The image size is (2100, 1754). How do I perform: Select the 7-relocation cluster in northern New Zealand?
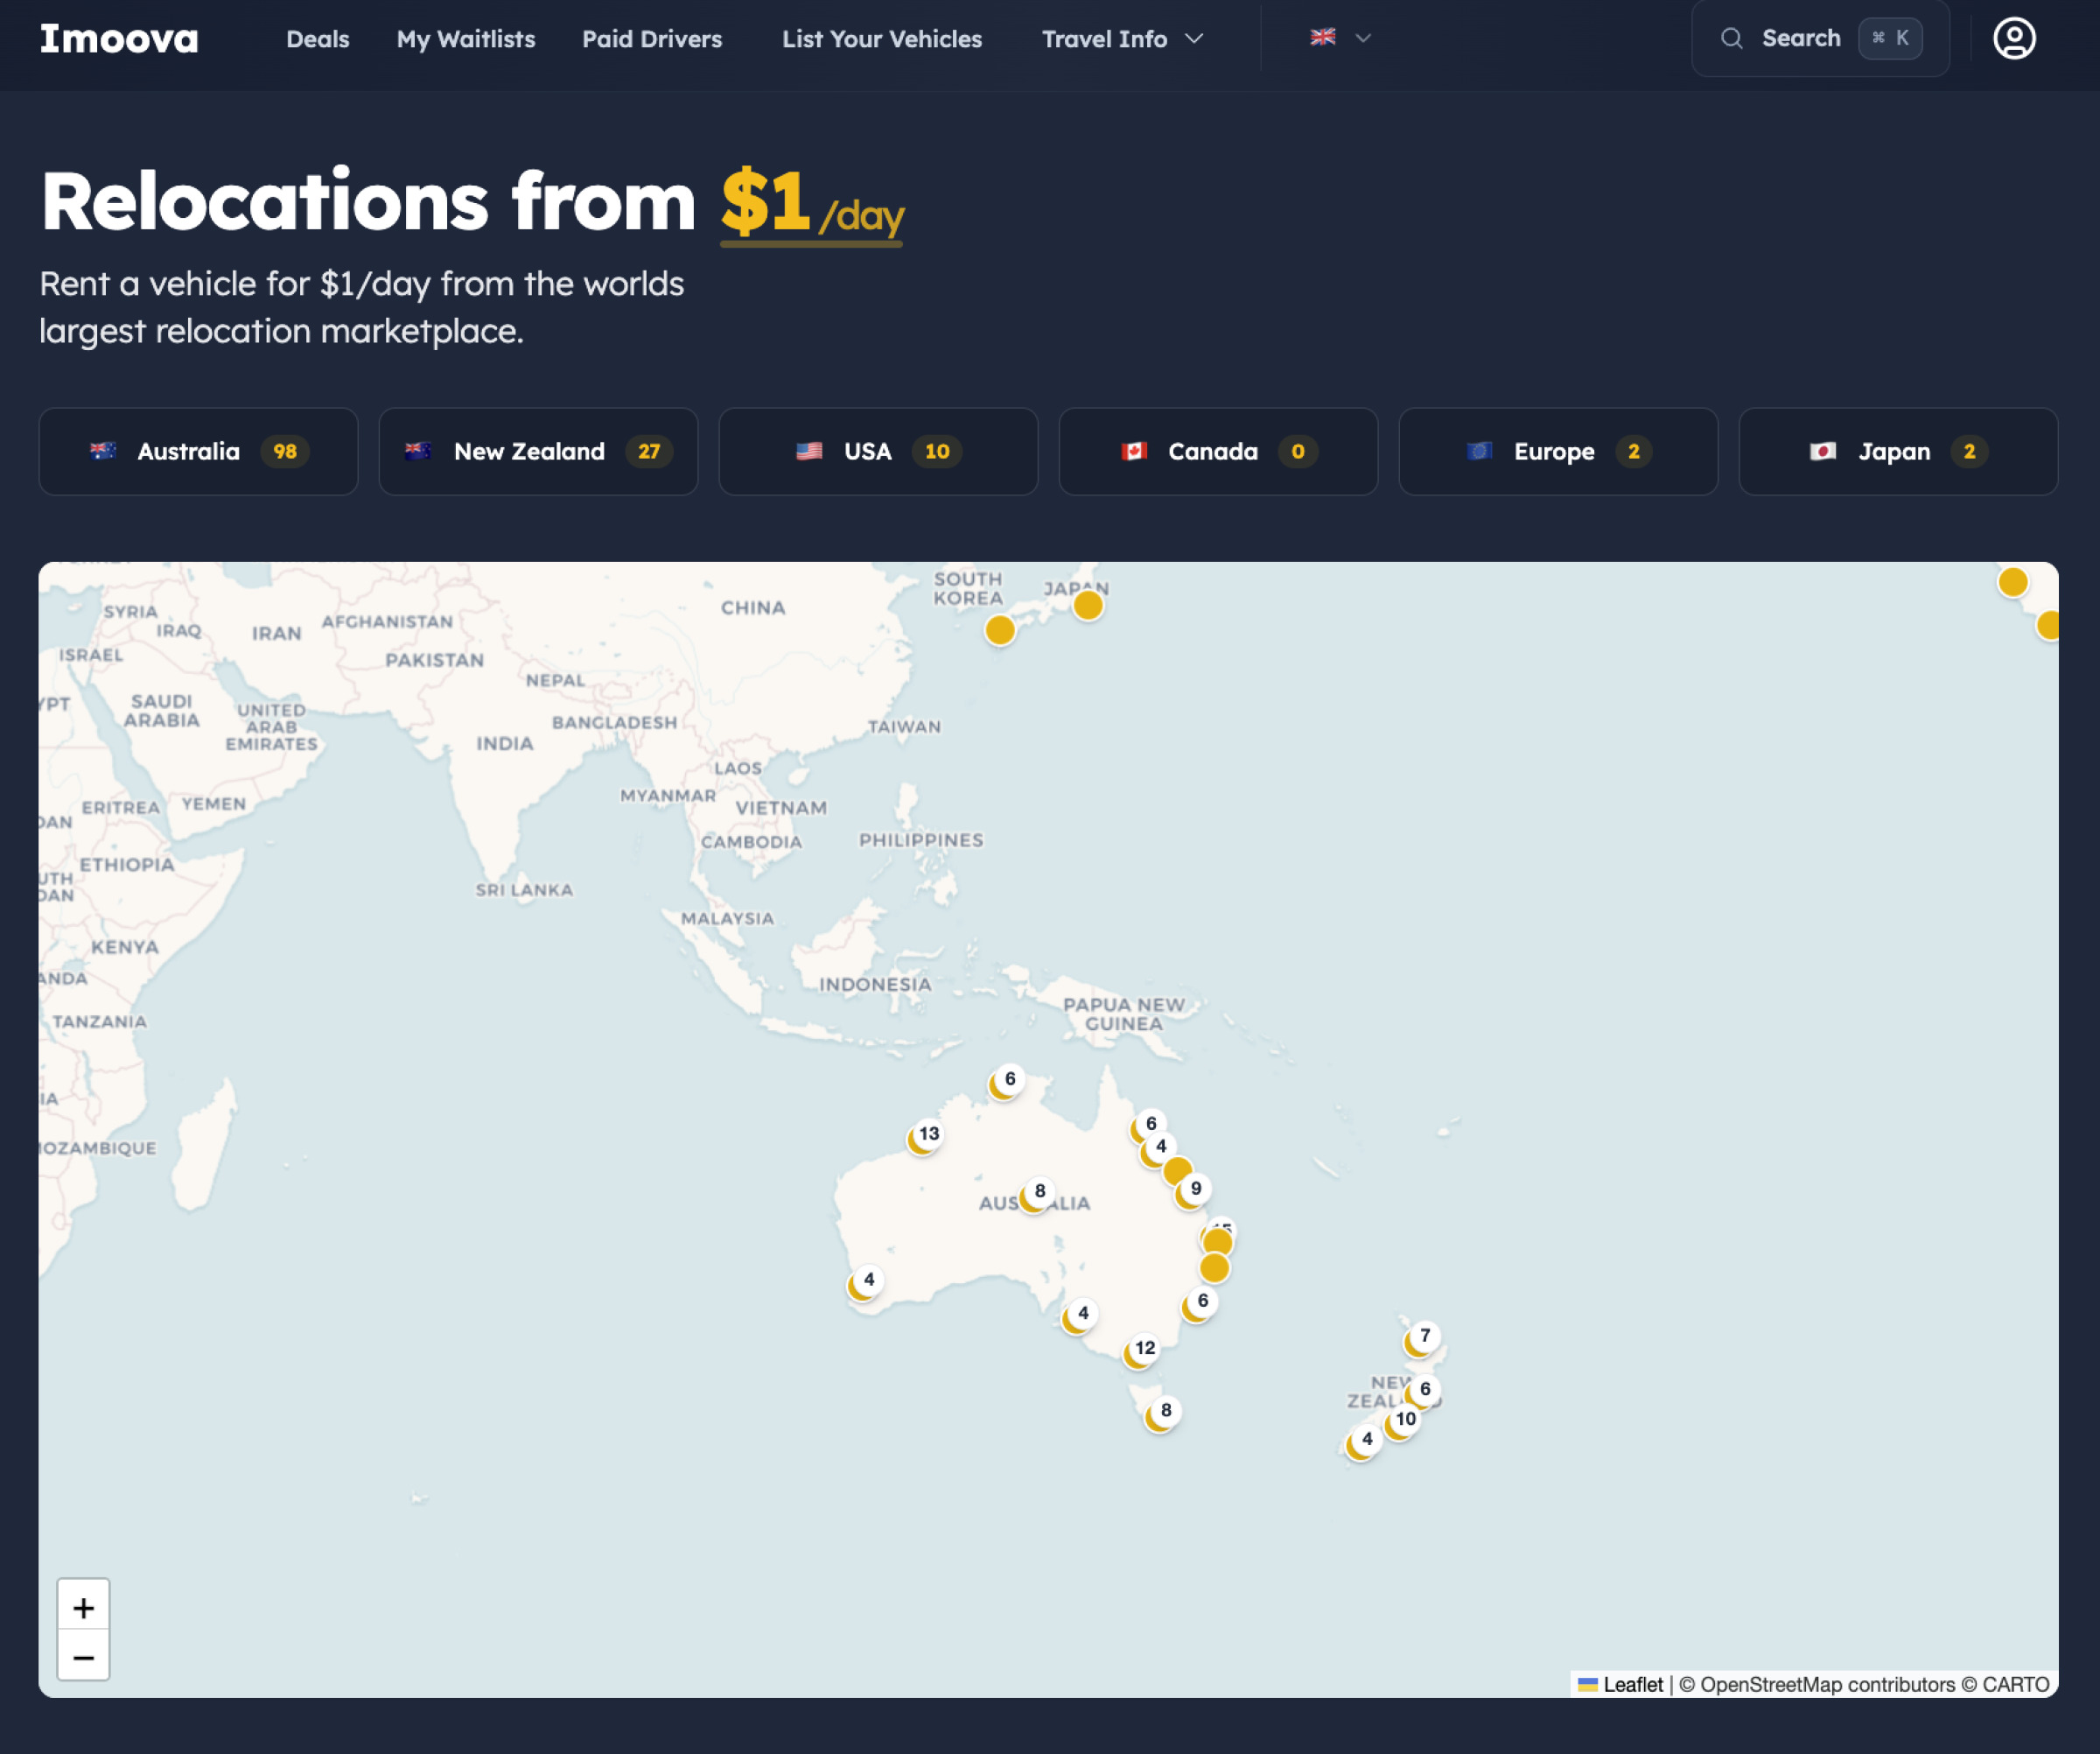tap(1421, 1338)
